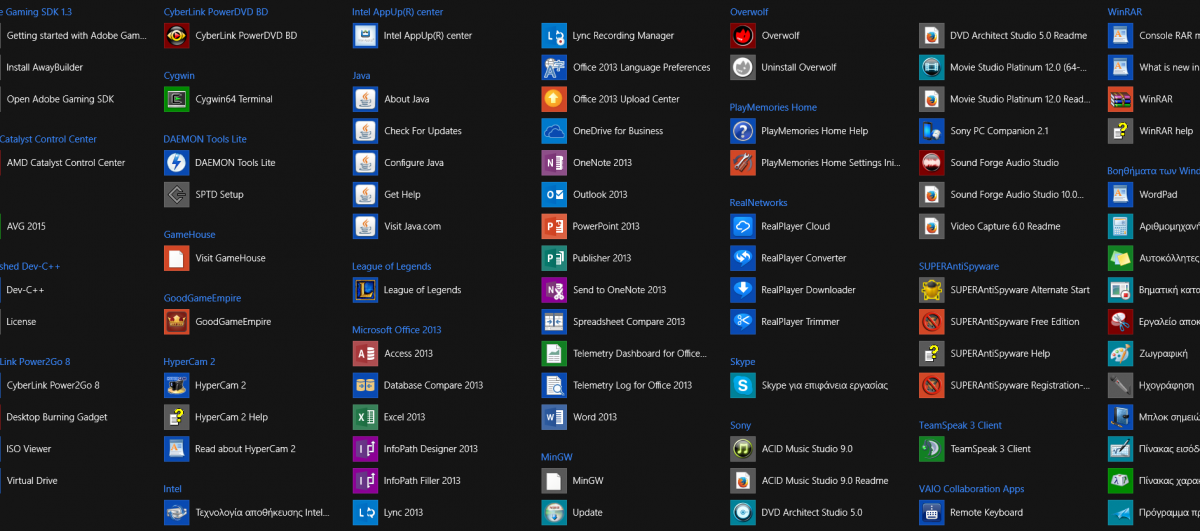
Task: Select 'Read about HyperCam 2' entry
Action: pyautogui.click(x=230, y=449)
